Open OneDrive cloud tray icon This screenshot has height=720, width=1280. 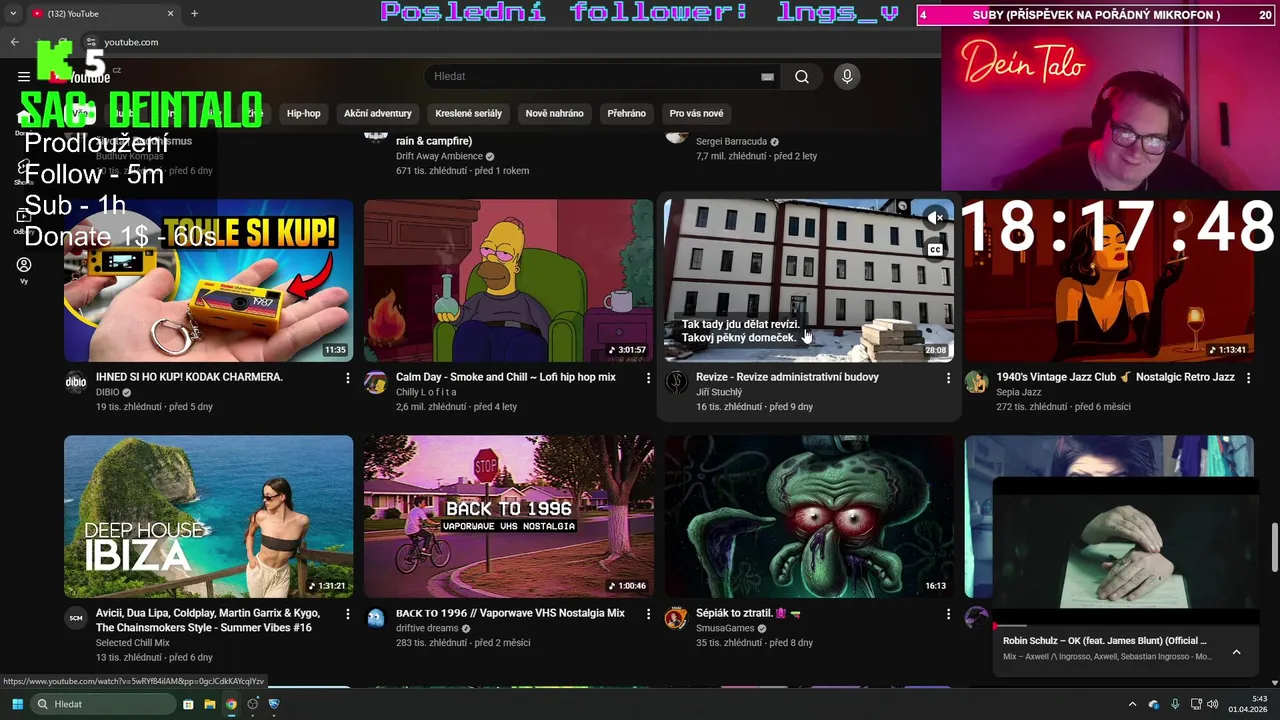click(x=1154, y=704)
